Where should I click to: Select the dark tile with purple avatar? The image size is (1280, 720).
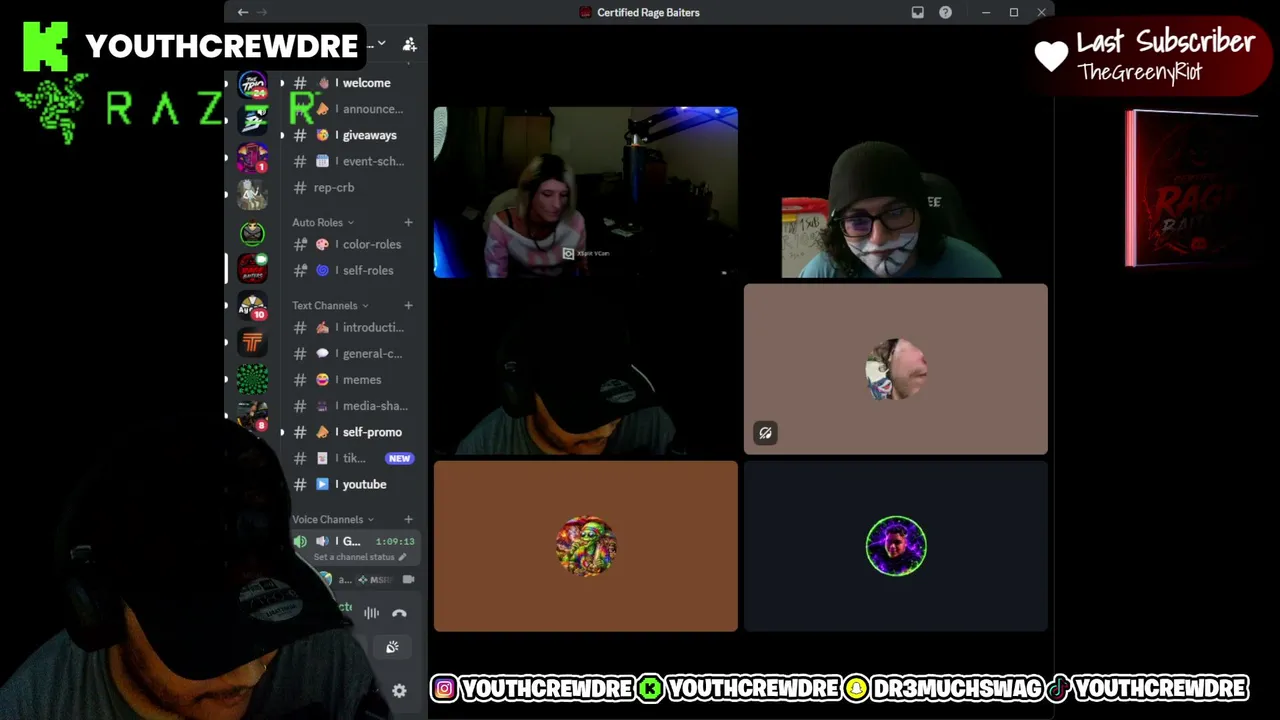(896, 546)
